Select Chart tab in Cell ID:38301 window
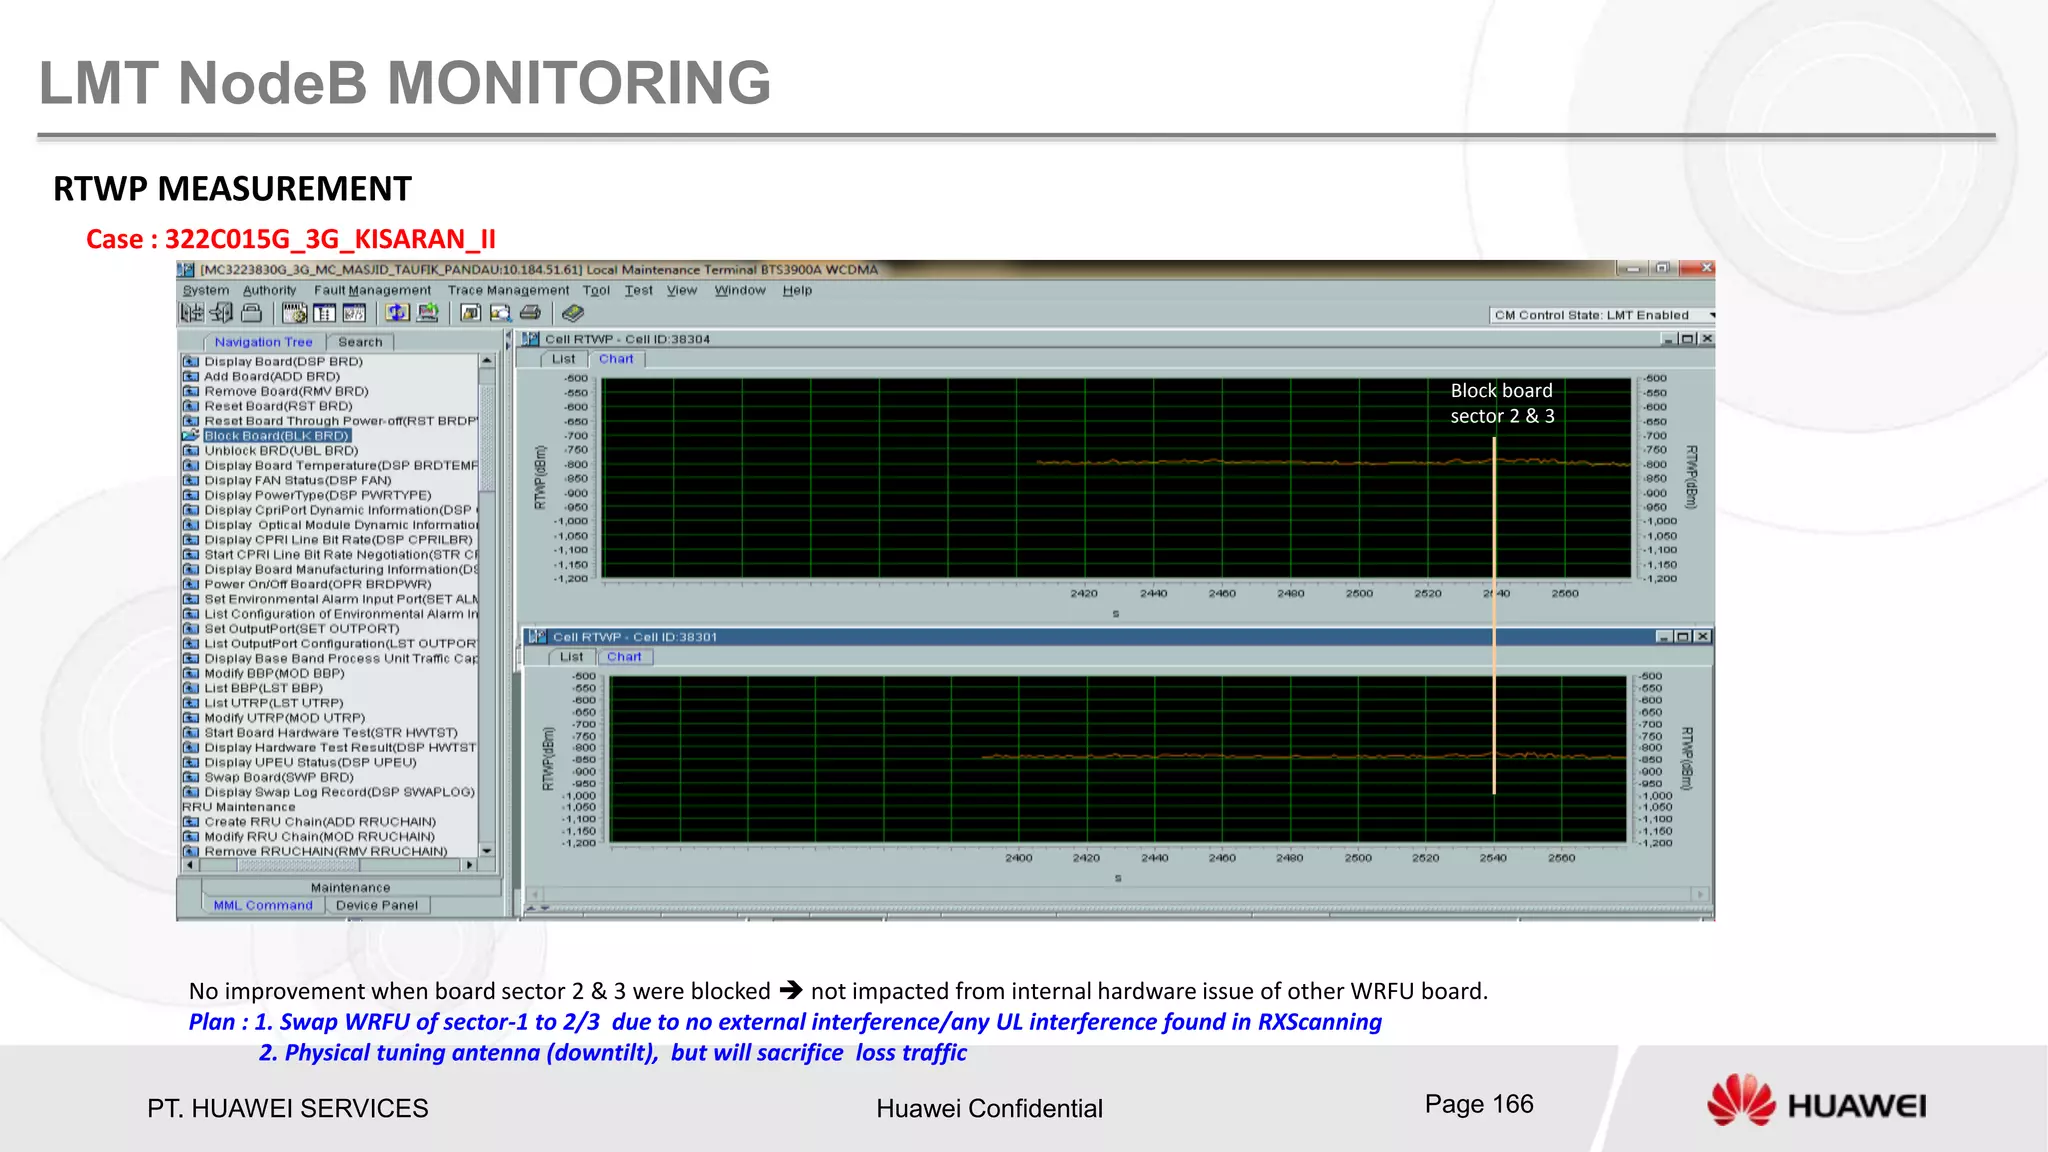The height and width of the screenshot is (1152, 2048). (x=624, y=657)
